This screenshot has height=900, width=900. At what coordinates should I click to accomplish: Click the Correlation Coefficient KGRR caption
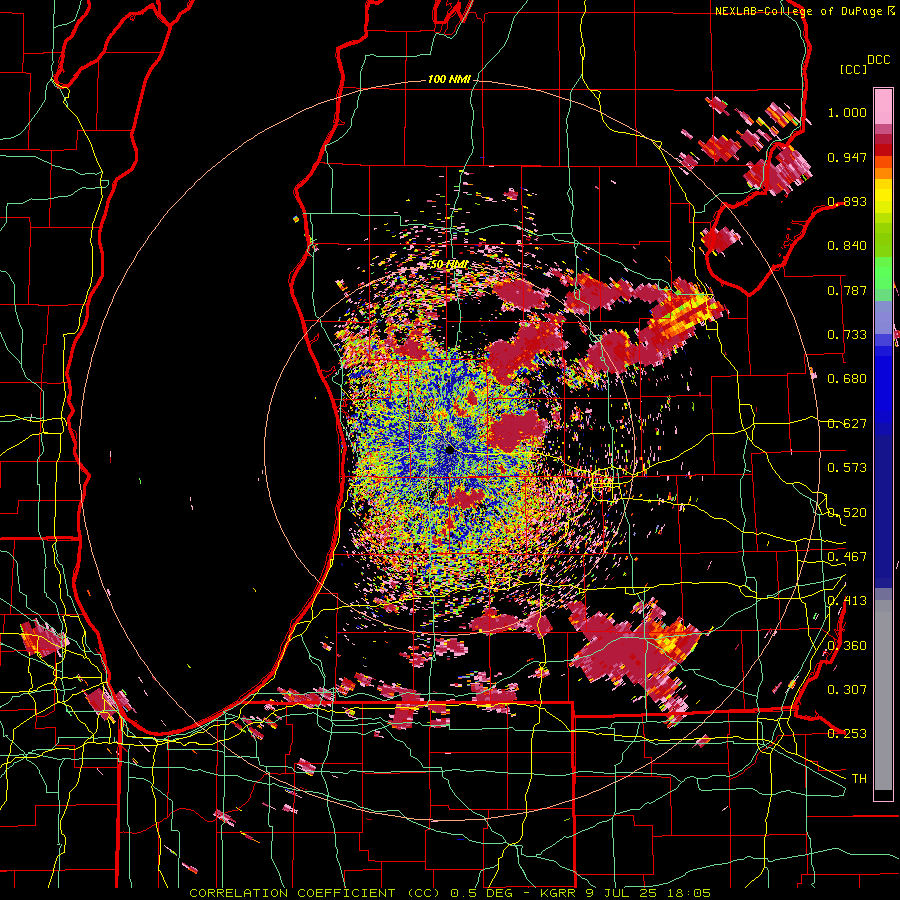pos(450,893)
